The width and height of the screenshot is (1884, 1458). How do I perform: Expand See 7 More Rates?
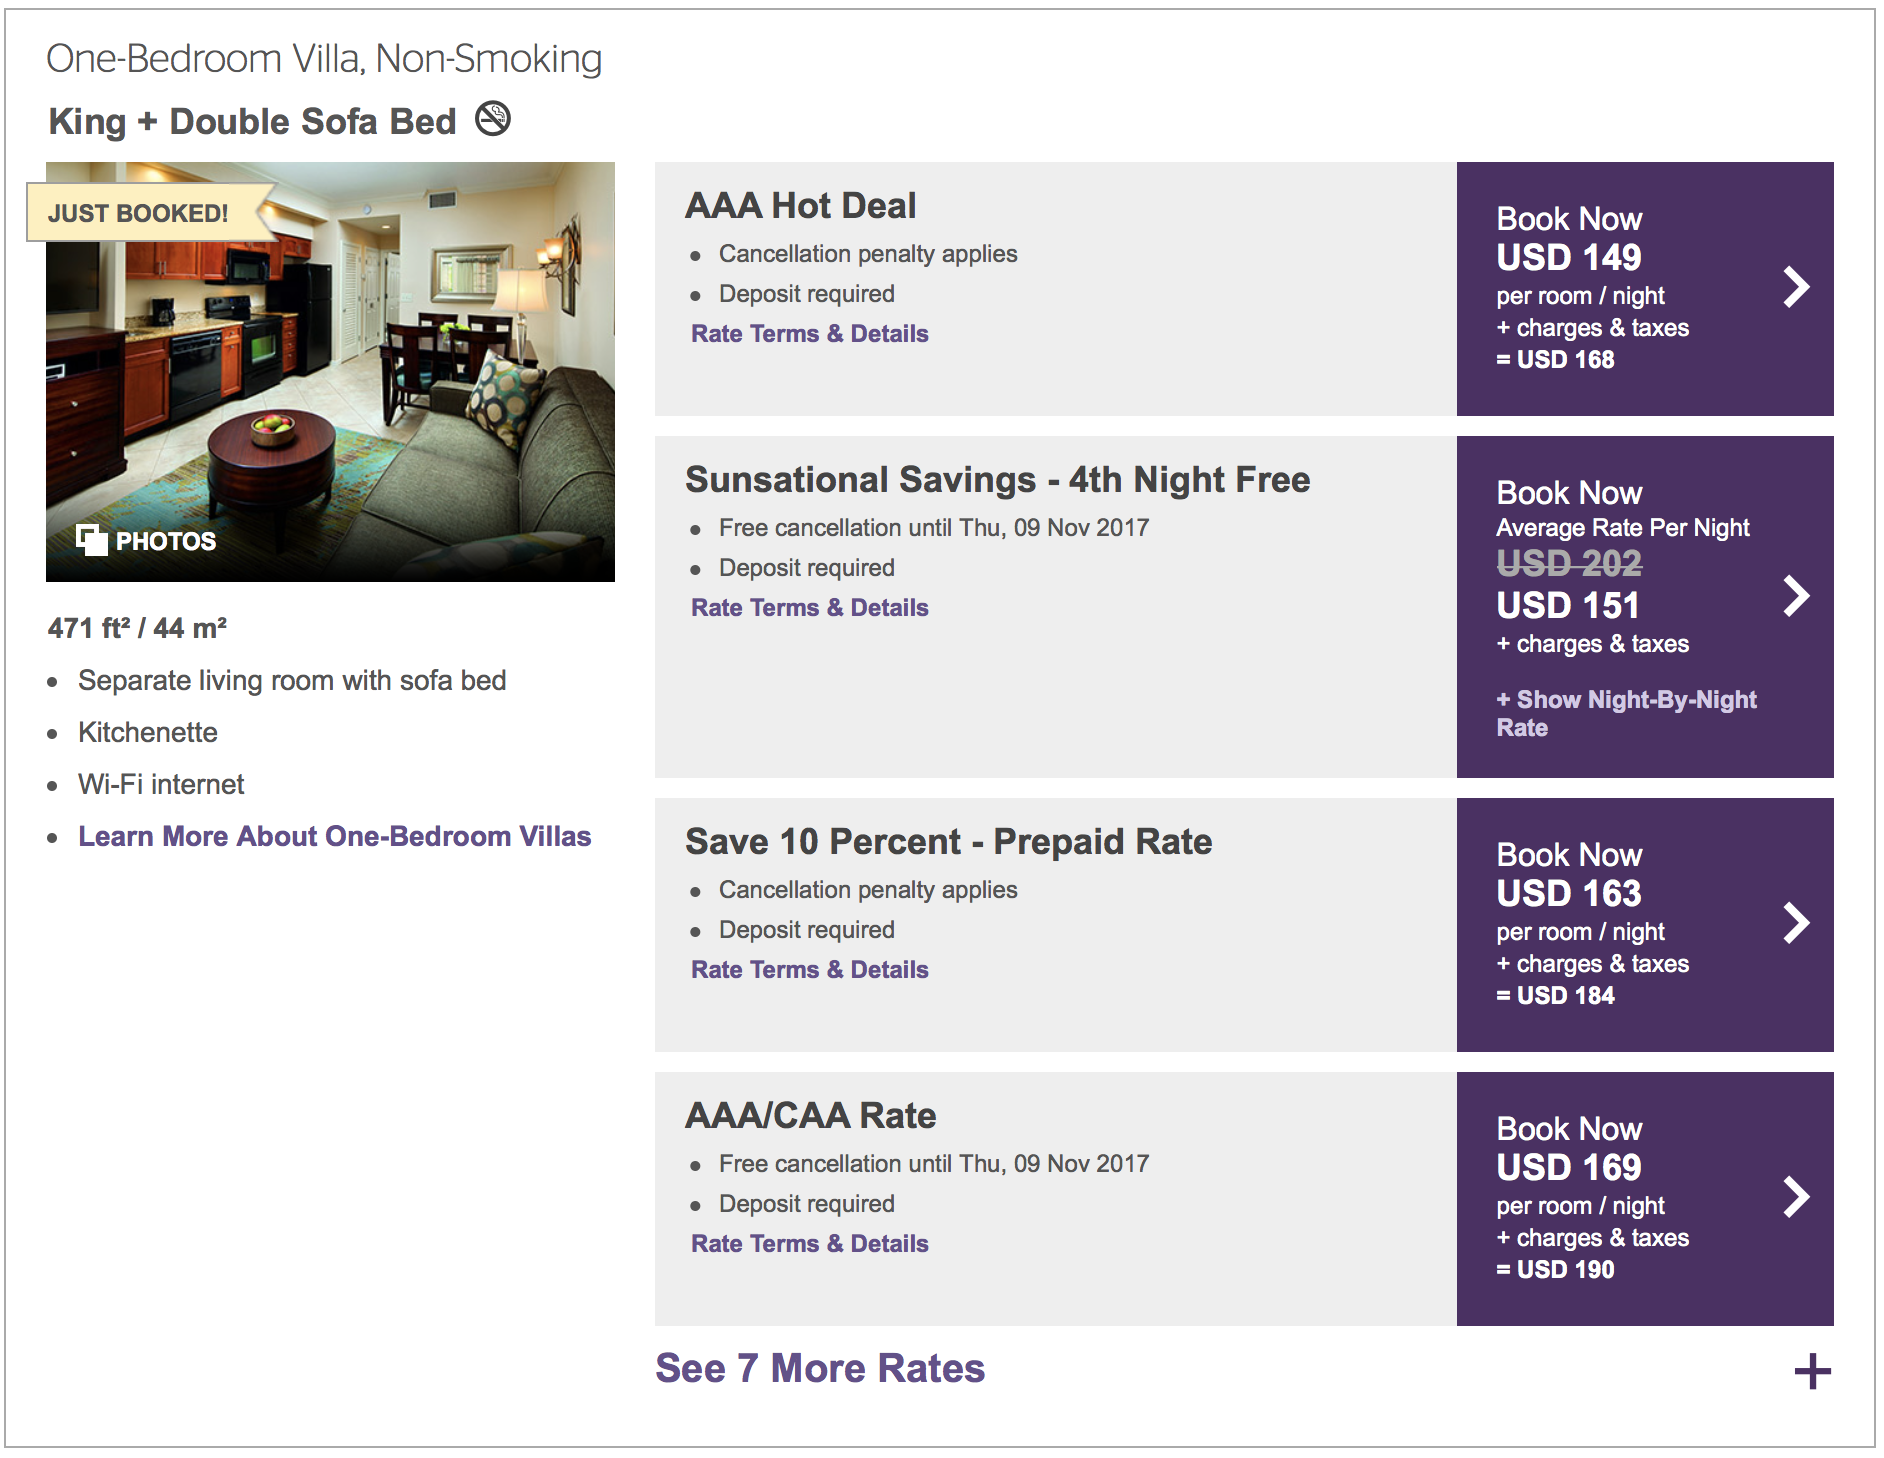tap(820, 1368)
